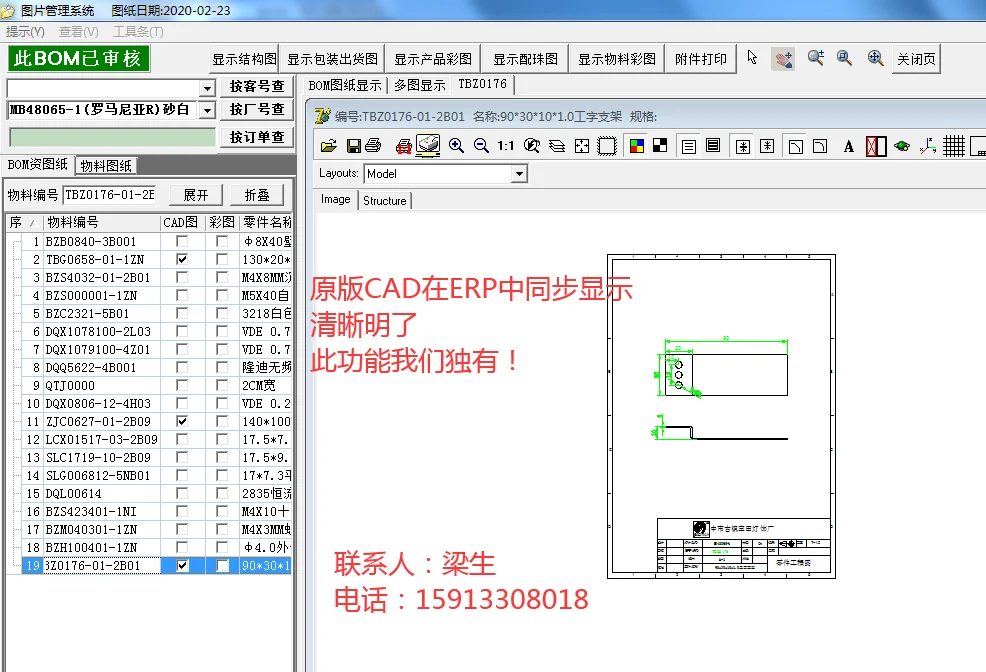Click the arrow cursor tool
Screen dimensions: 986x672
(751, 58)
